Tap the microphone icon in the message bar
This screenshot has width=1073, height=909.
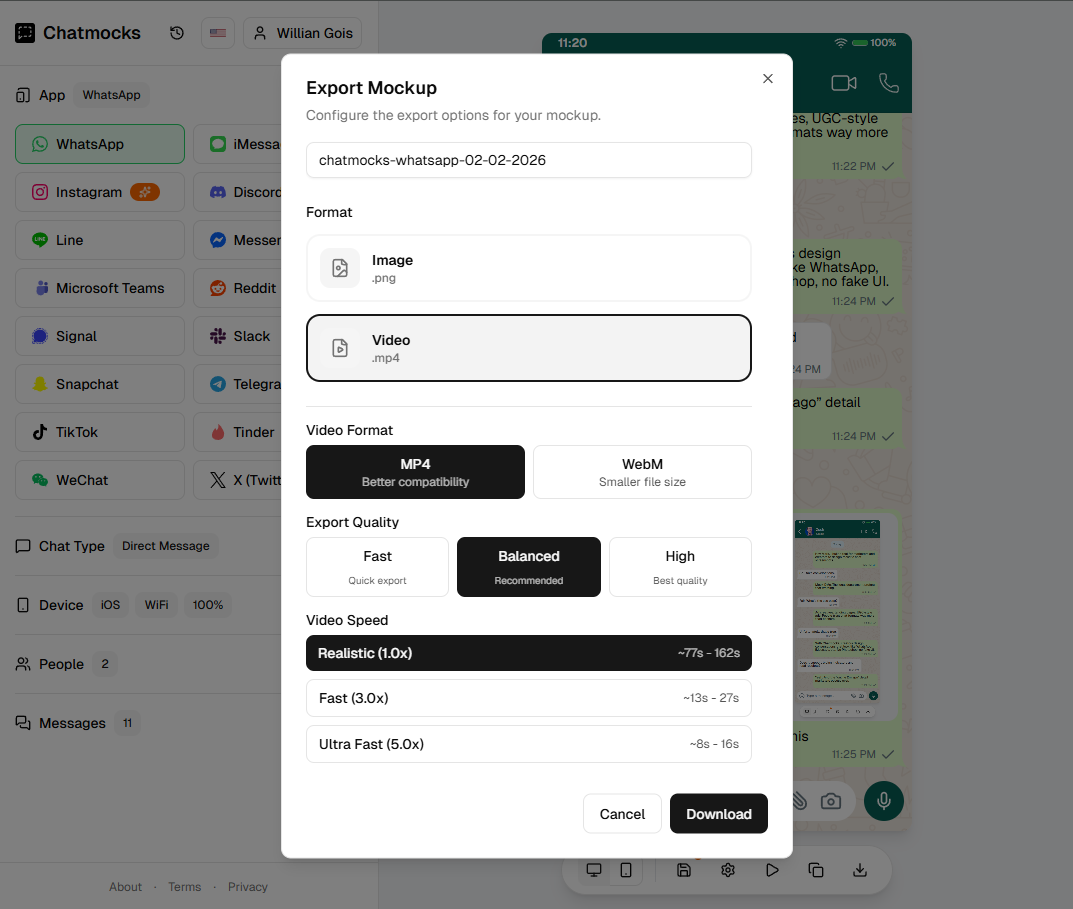(883, 801)
